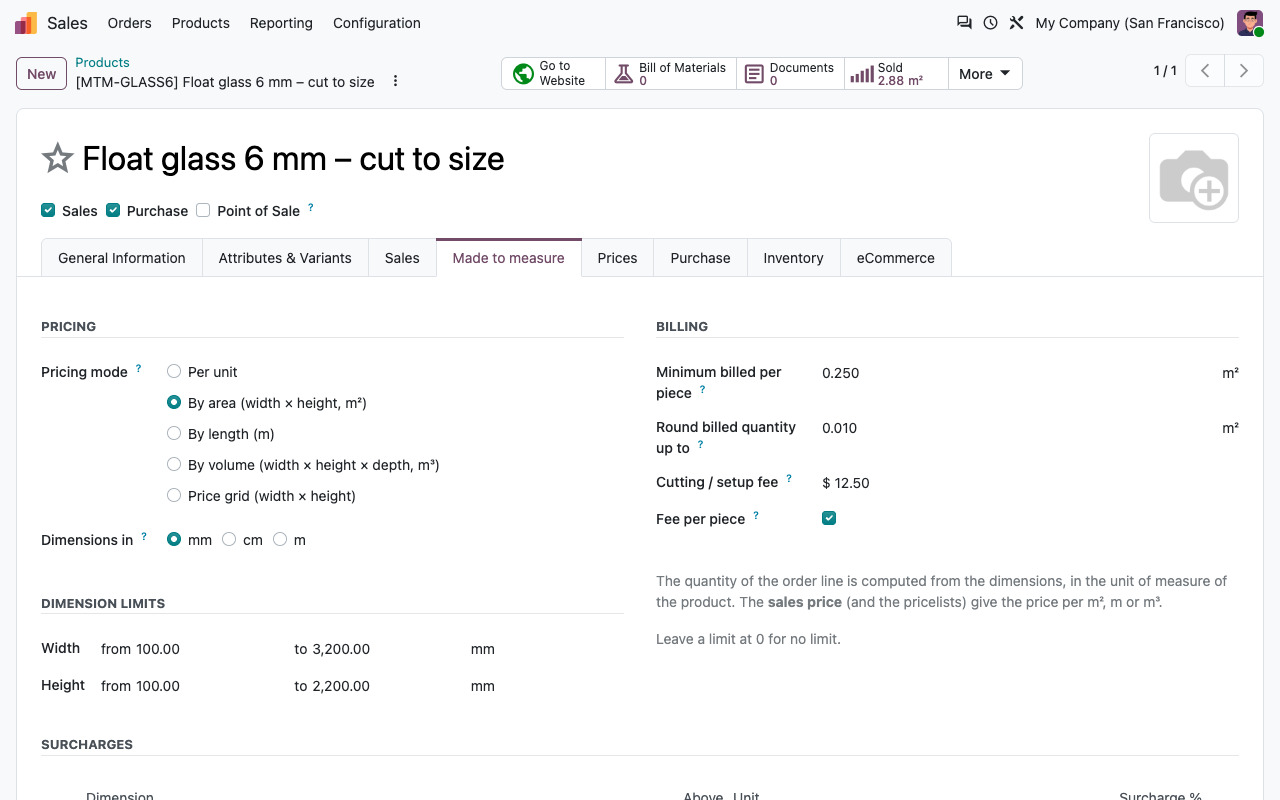
Task: Show help tooltip for Fee per piece
Action: click(756, 515)
